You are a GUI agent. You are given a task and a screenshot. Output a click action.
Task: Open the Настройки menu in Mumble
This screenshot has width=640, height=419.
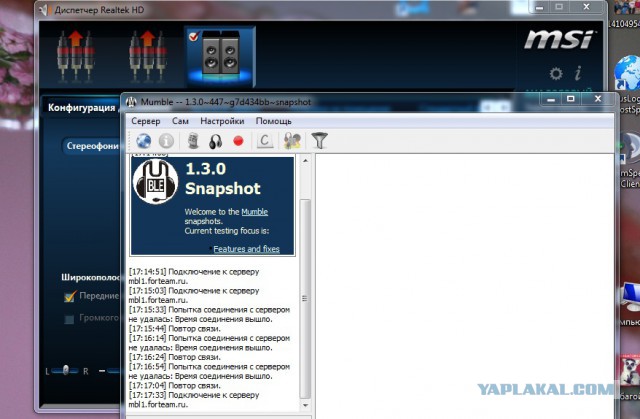[x=222, y=121]
